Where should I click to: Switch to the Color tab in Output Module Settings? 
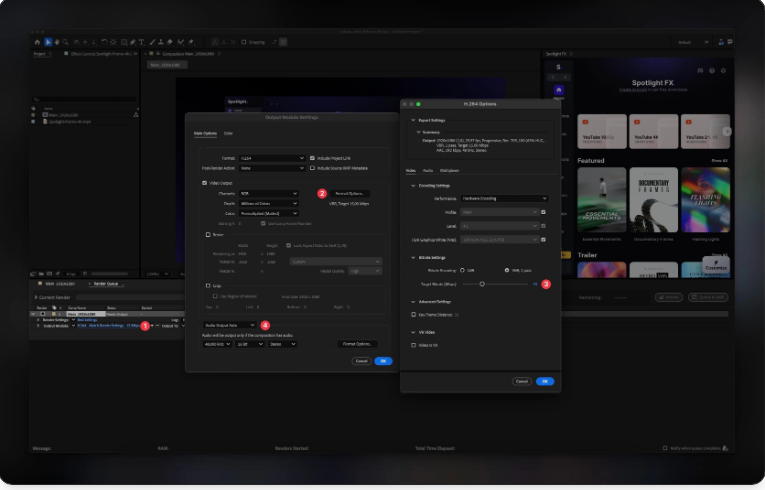click(228, 133)
